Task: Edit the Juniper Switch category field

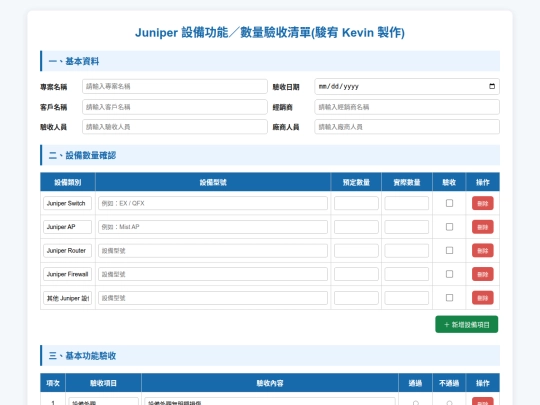Action: tap(68, 203)
